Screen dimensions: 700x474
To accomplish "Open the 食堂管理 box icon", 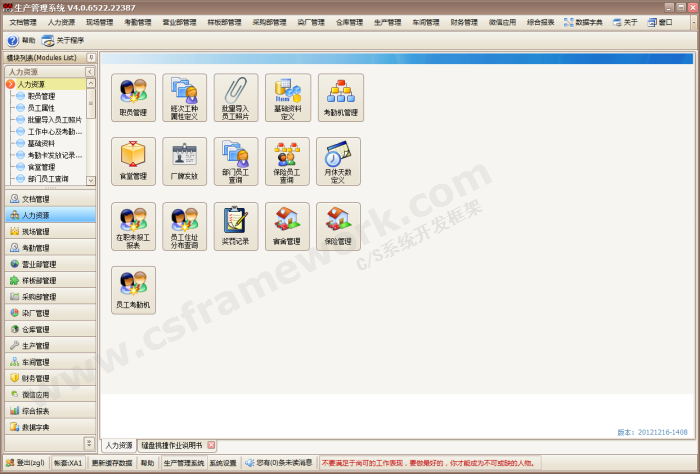I will 133,161.
